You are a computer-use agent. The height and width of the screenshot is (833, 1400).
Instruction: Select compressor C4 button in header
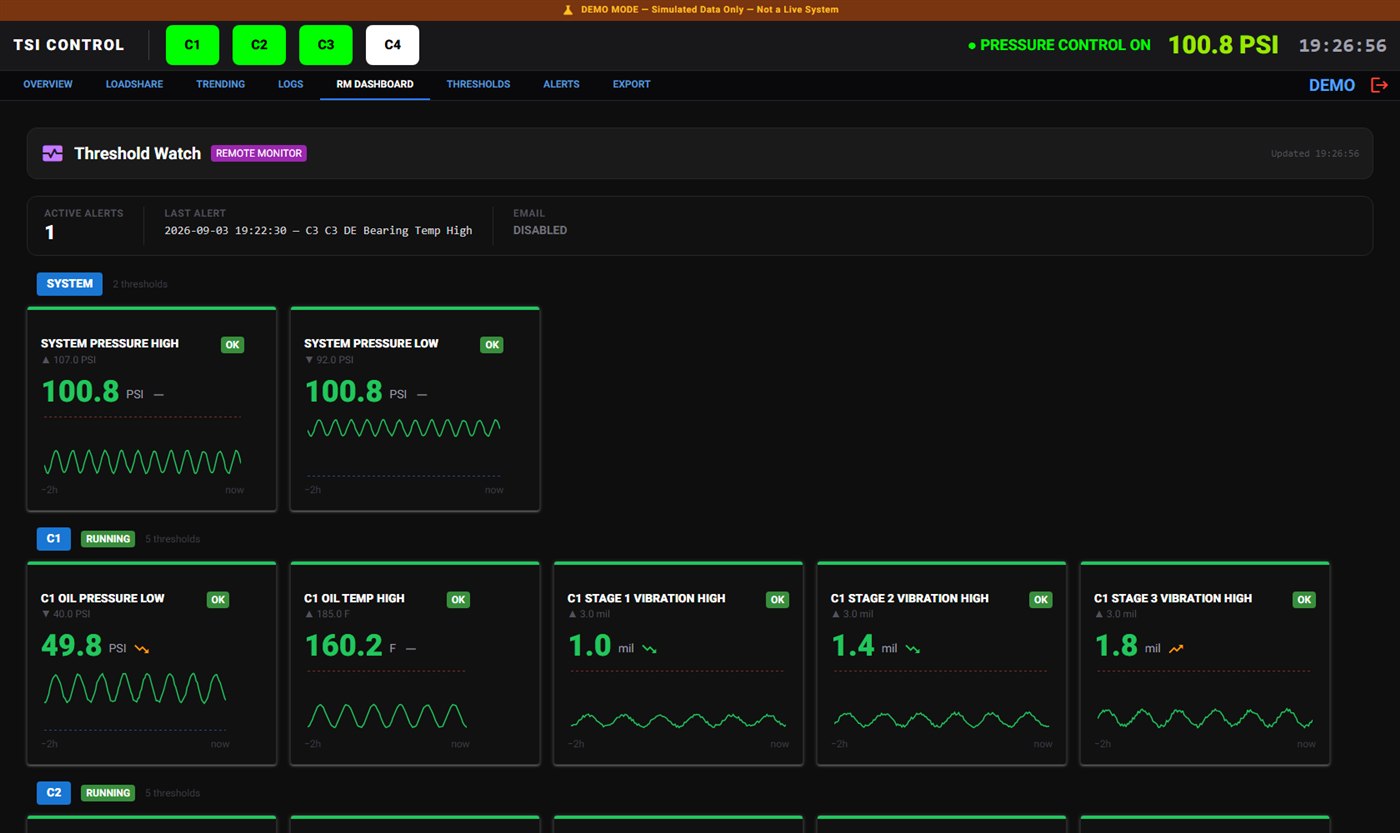point(392,45)
